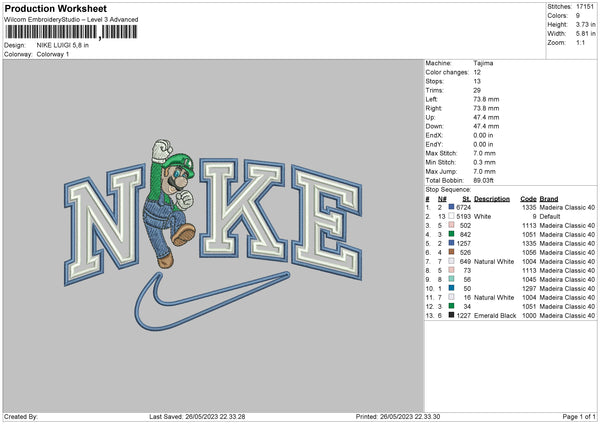This screenshot has height=424, width=600.
Task: Select the green swatch in the 842-stitch row
Action: pyautogui.click(x=451, y=234)
